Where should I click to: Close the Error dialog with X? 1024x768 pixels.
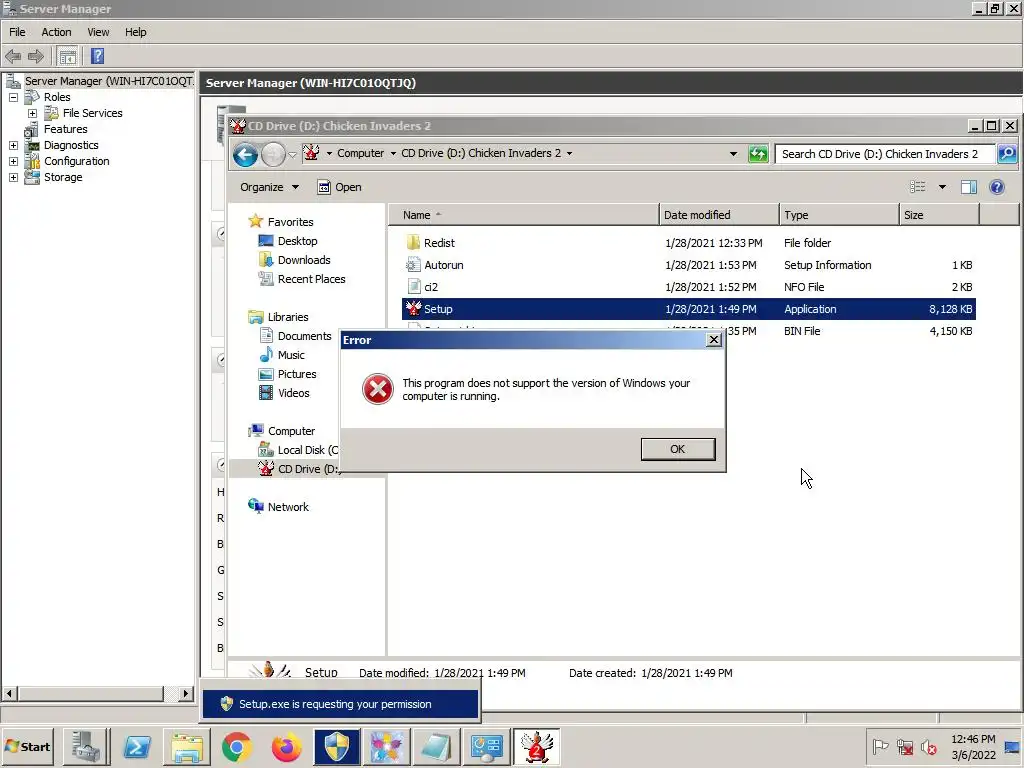tap(714, 340)
